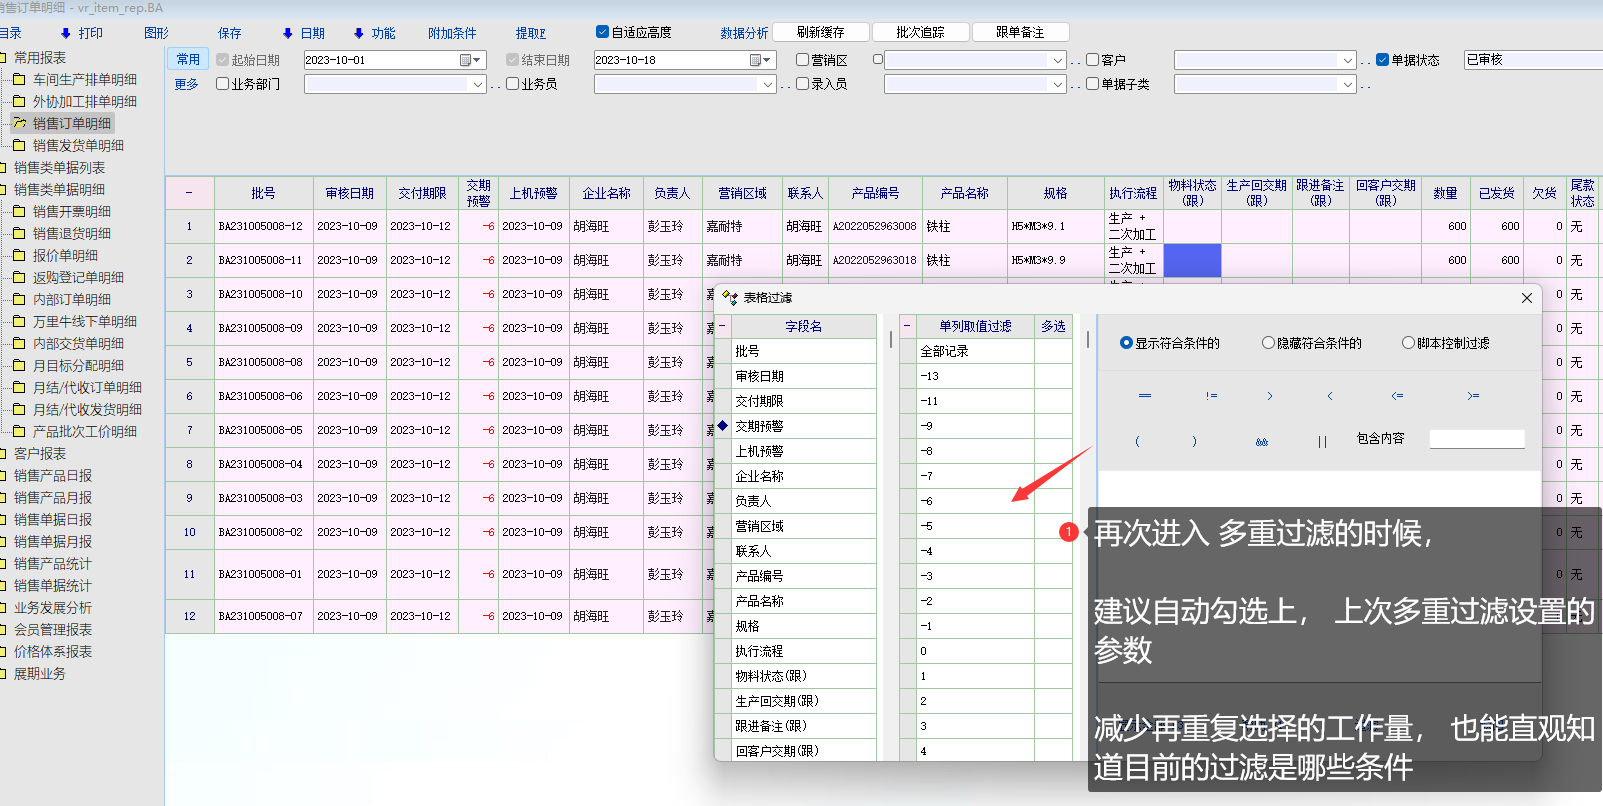Viewport: 1603px width, 806px height.
Task: Insert the less-or-equal (<=) operator
Action: pyautogui.click(x=1397, y=396)
